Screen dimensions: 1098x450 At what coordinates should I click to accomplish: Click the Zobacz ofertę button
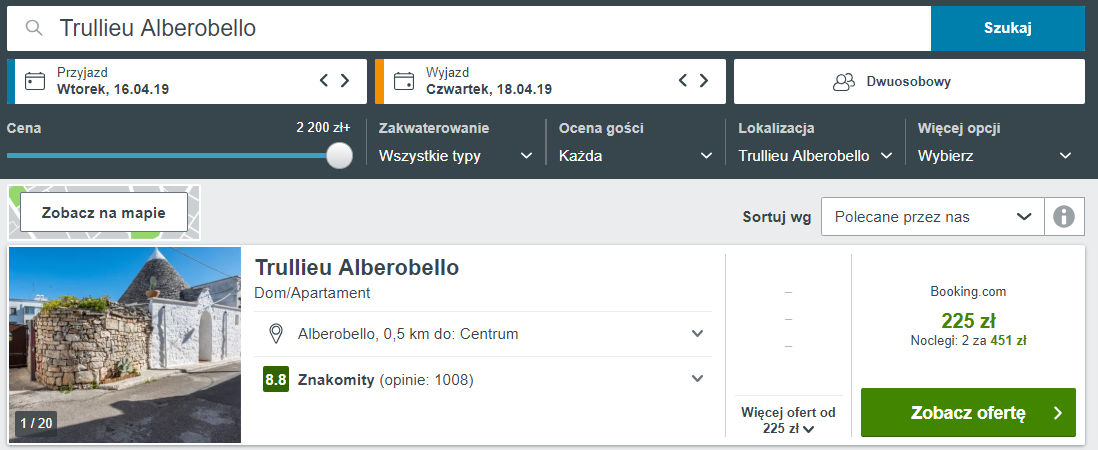click(x=968, y=413)
